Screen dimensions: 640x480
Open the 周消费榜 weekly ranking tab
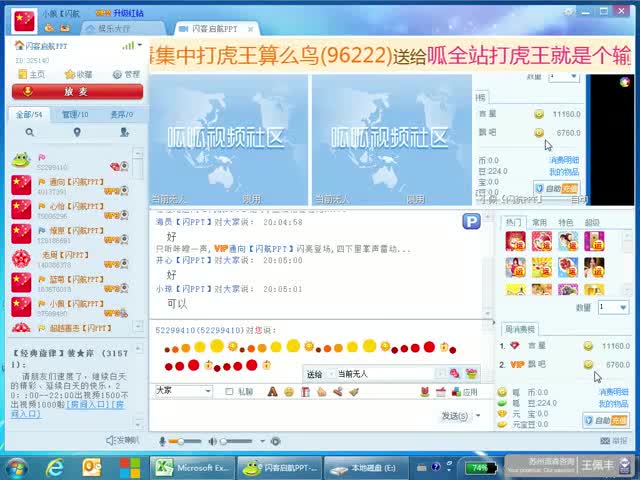520,329
